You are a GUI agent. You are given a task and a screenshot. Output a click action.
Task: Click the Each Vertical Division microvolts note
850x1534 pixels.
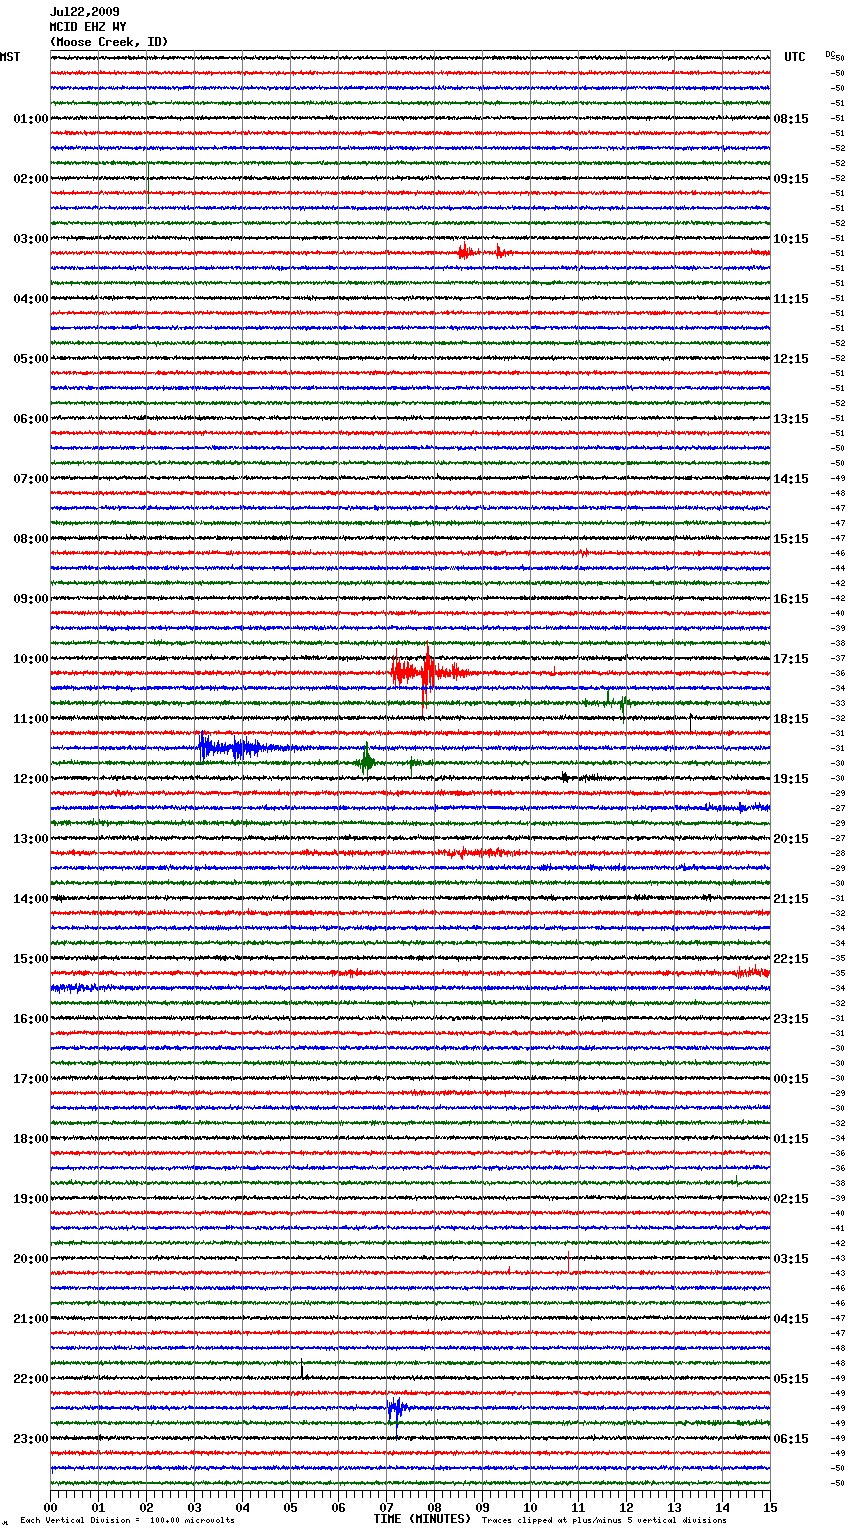128,1521
